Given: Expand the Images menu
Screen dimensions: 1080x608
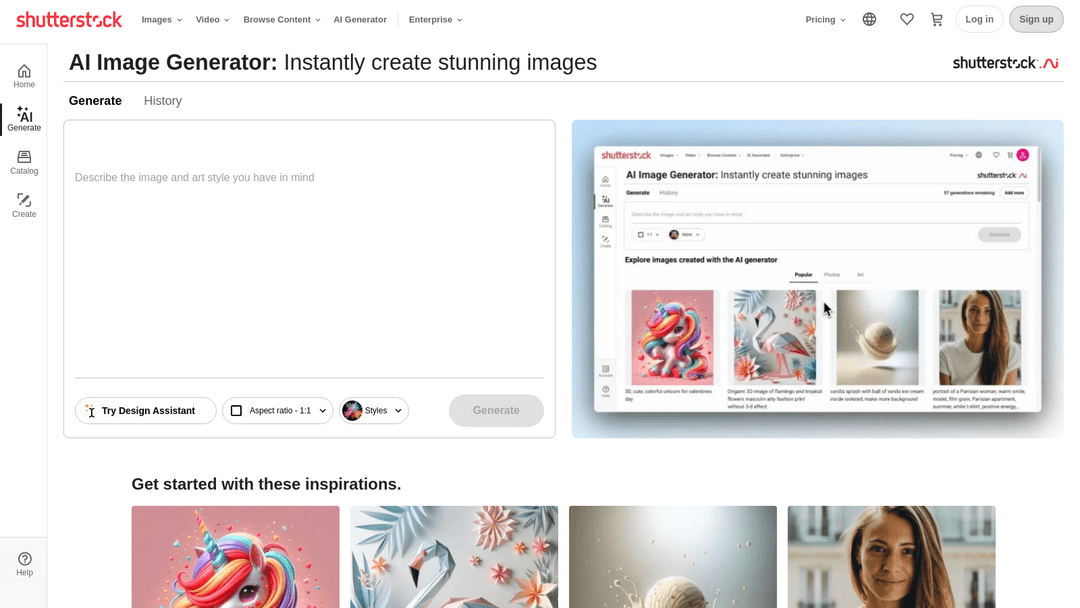Looking at the screenshot, I should point(162,19).
